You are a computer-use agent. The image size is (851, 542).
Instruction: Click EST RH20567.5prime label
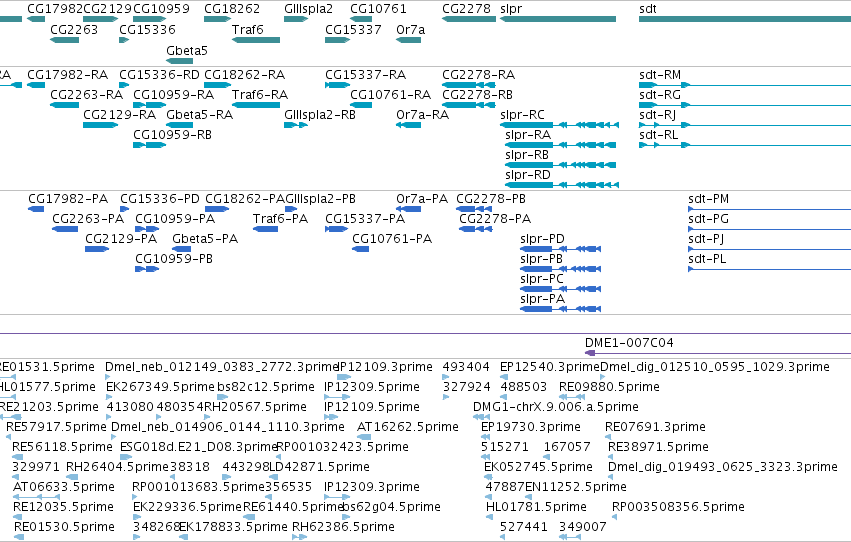click(x=255, y=407)
